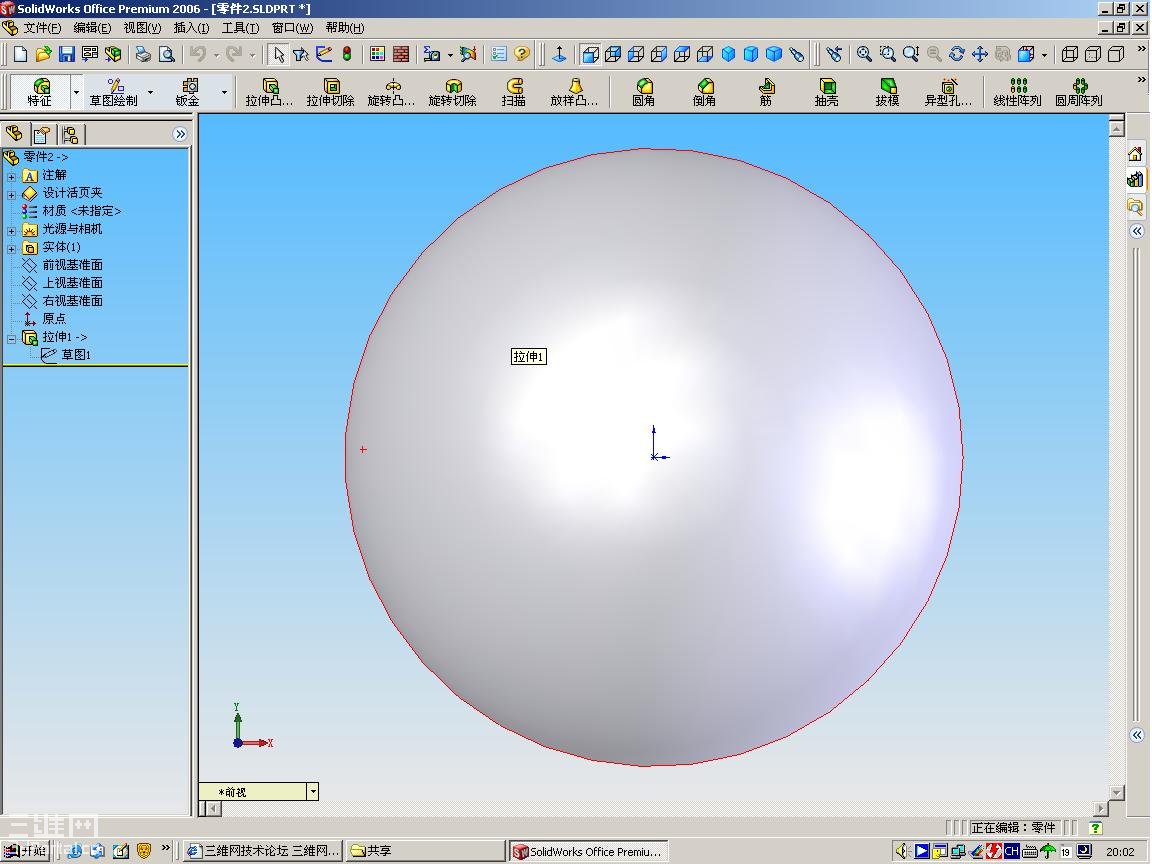Open dropdown arrow next to 草图绘制 button
Image resolution: width=1152 pixels, height=864 pixels.
coord(151,92)
